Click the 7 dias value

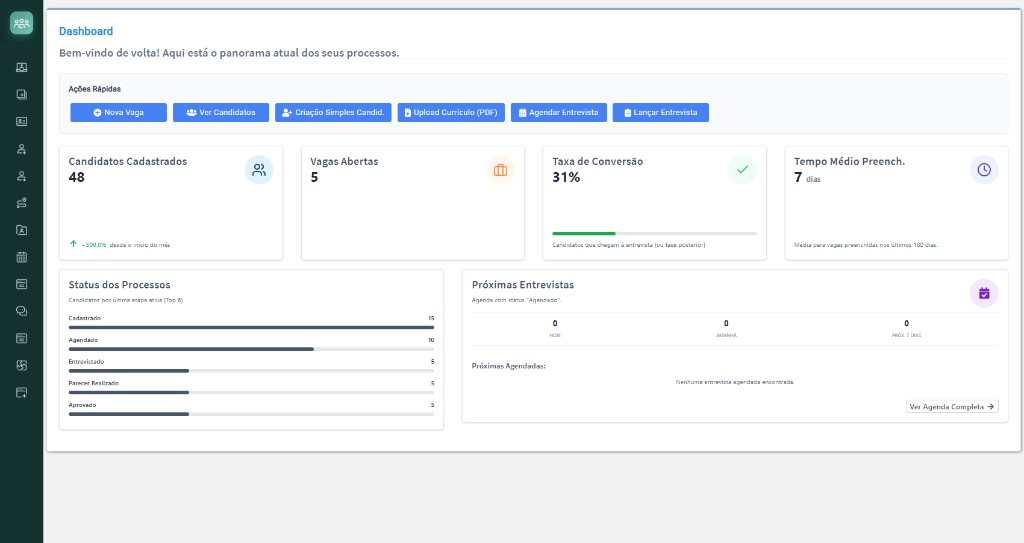click(x=807, y=178)
